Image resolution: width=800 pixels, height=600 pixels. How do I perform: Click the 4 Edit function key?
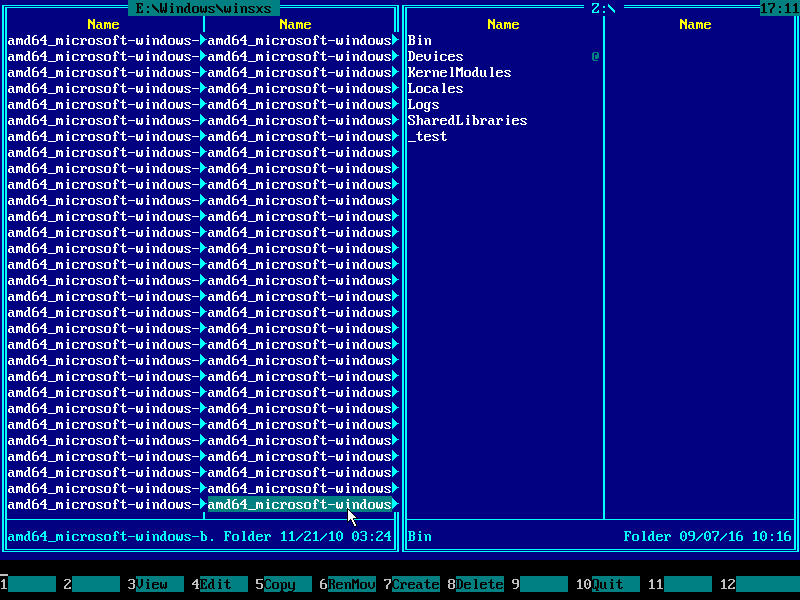[x=220, y=584]
